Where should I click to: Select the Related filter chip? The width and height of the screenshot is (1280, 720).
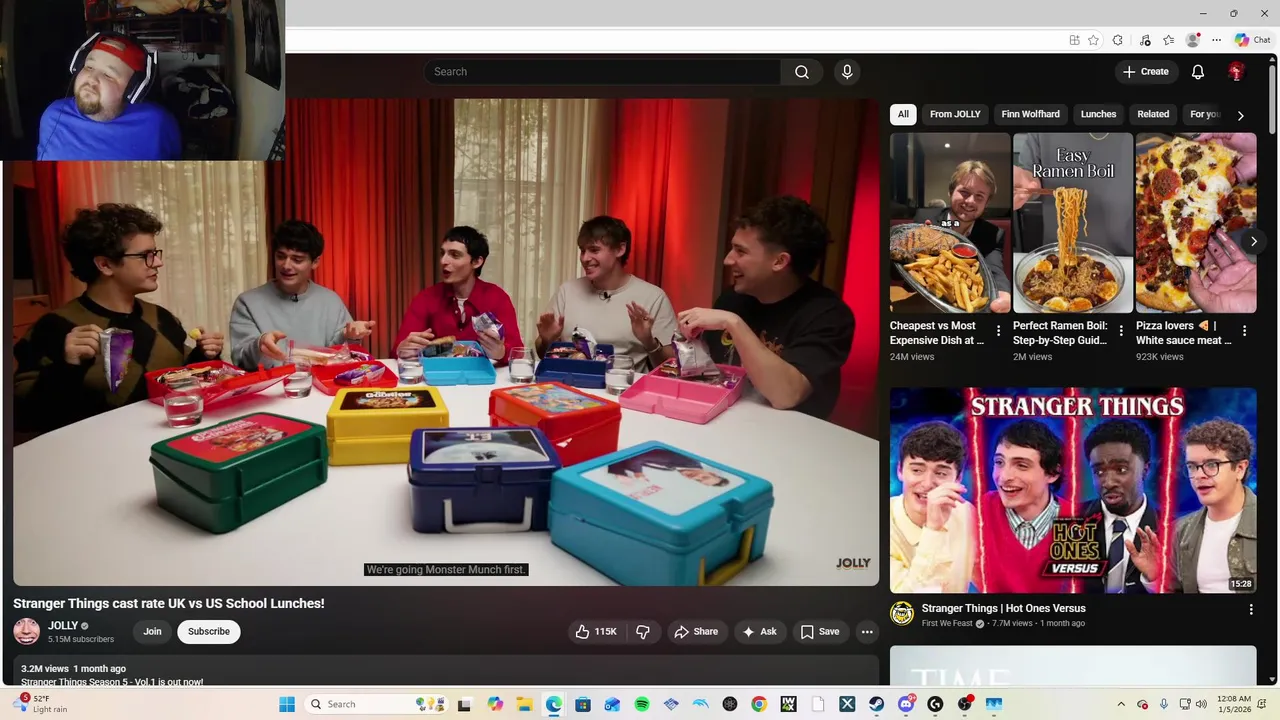1153,114
